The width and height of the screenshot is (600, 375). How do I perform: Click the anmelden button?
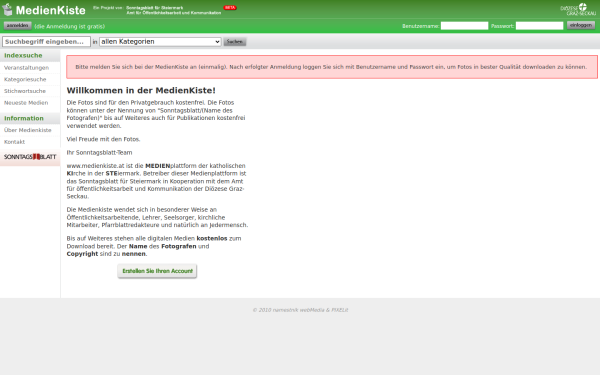(18, 26)
